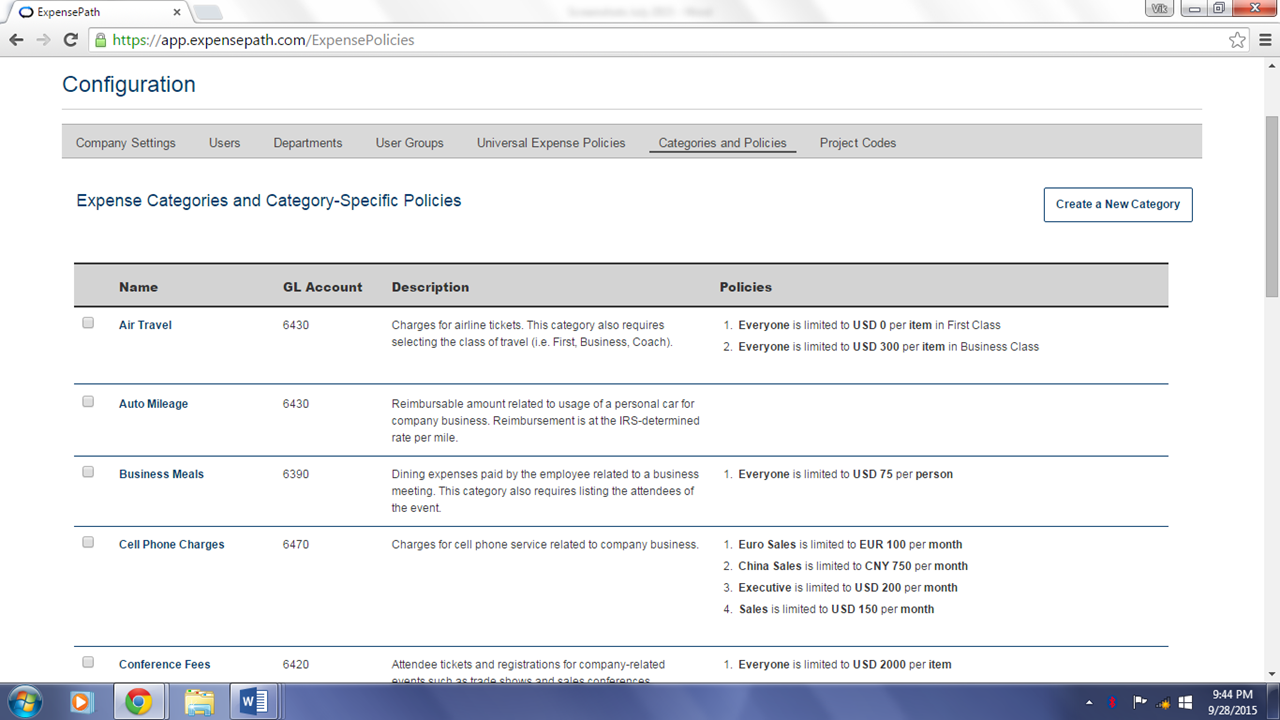Open the Windows Start menu

24,702
